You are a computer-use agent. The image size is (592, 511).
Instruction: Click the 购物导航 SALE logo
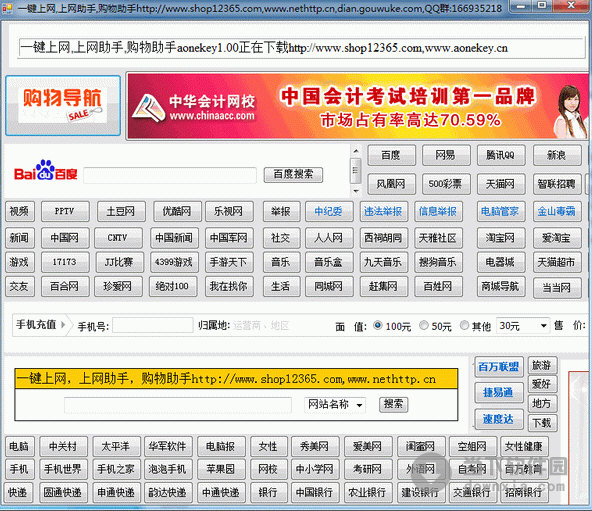[63, 106]
